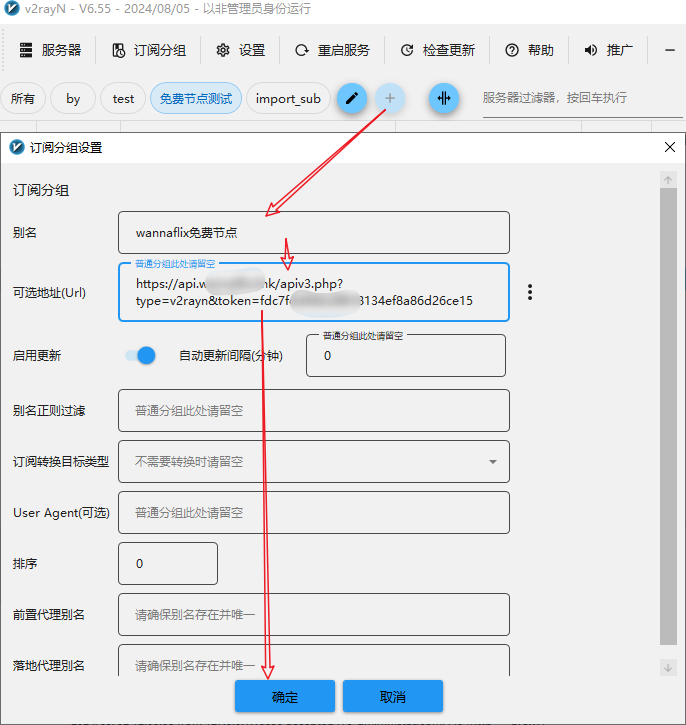Click the update icon beside 检查更新
Screen dimensions: 686x725
coord(407,50)
